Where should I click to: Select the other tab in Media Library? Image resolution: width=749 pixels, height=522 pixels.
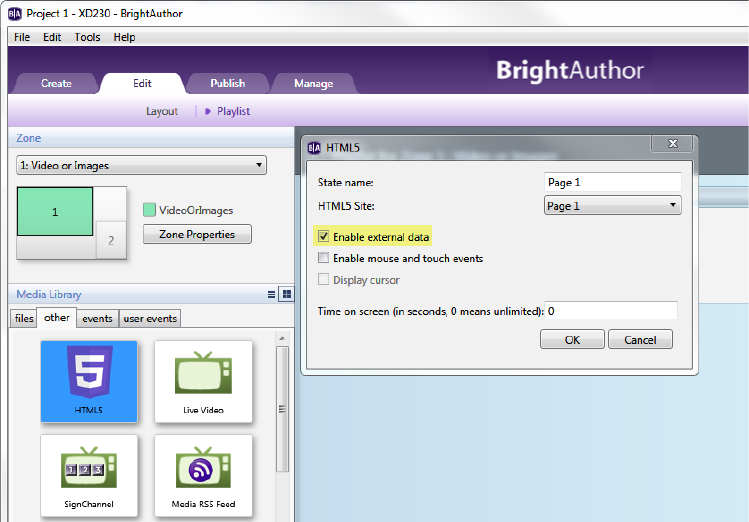(57, 318)
